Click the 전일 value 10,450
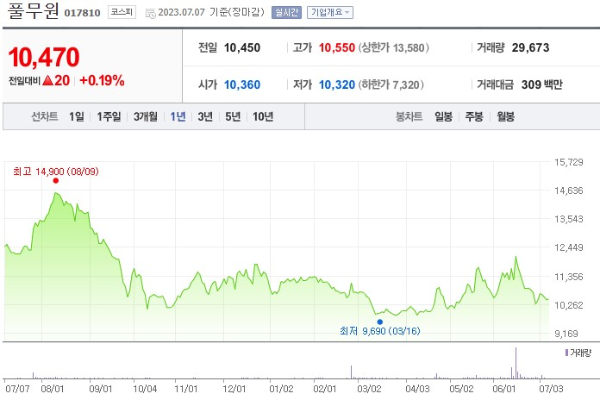The image size is (600, 409). [242, 48]
